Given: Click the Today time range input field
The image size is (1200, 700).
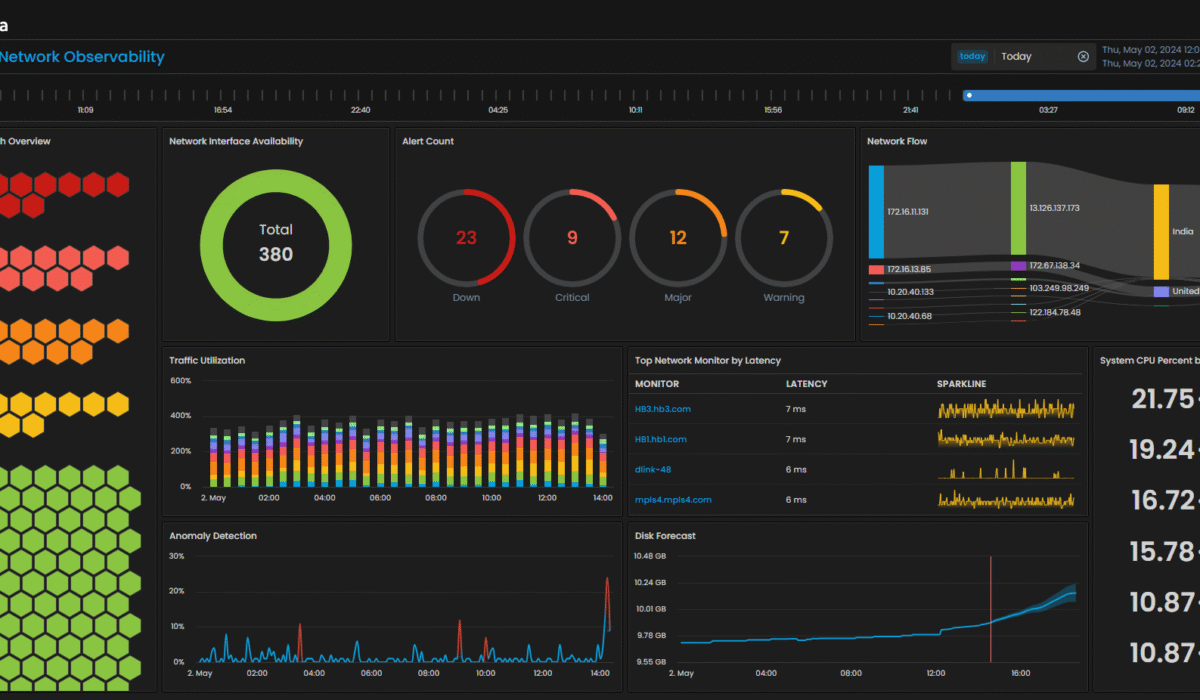Looking at the screenshot, I should coord(1035,57).
